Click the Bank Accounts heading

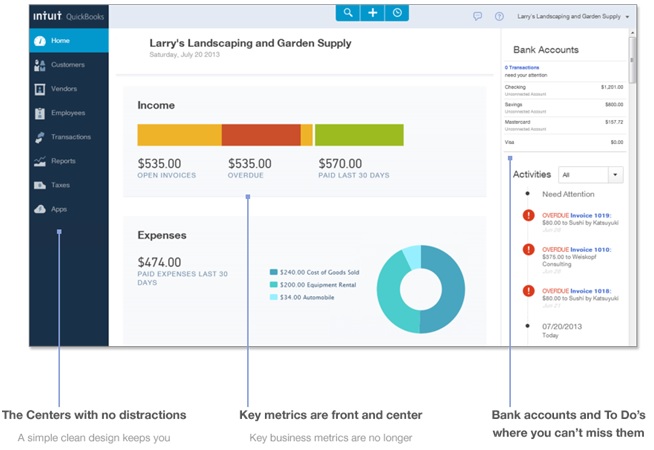(546, 50)
